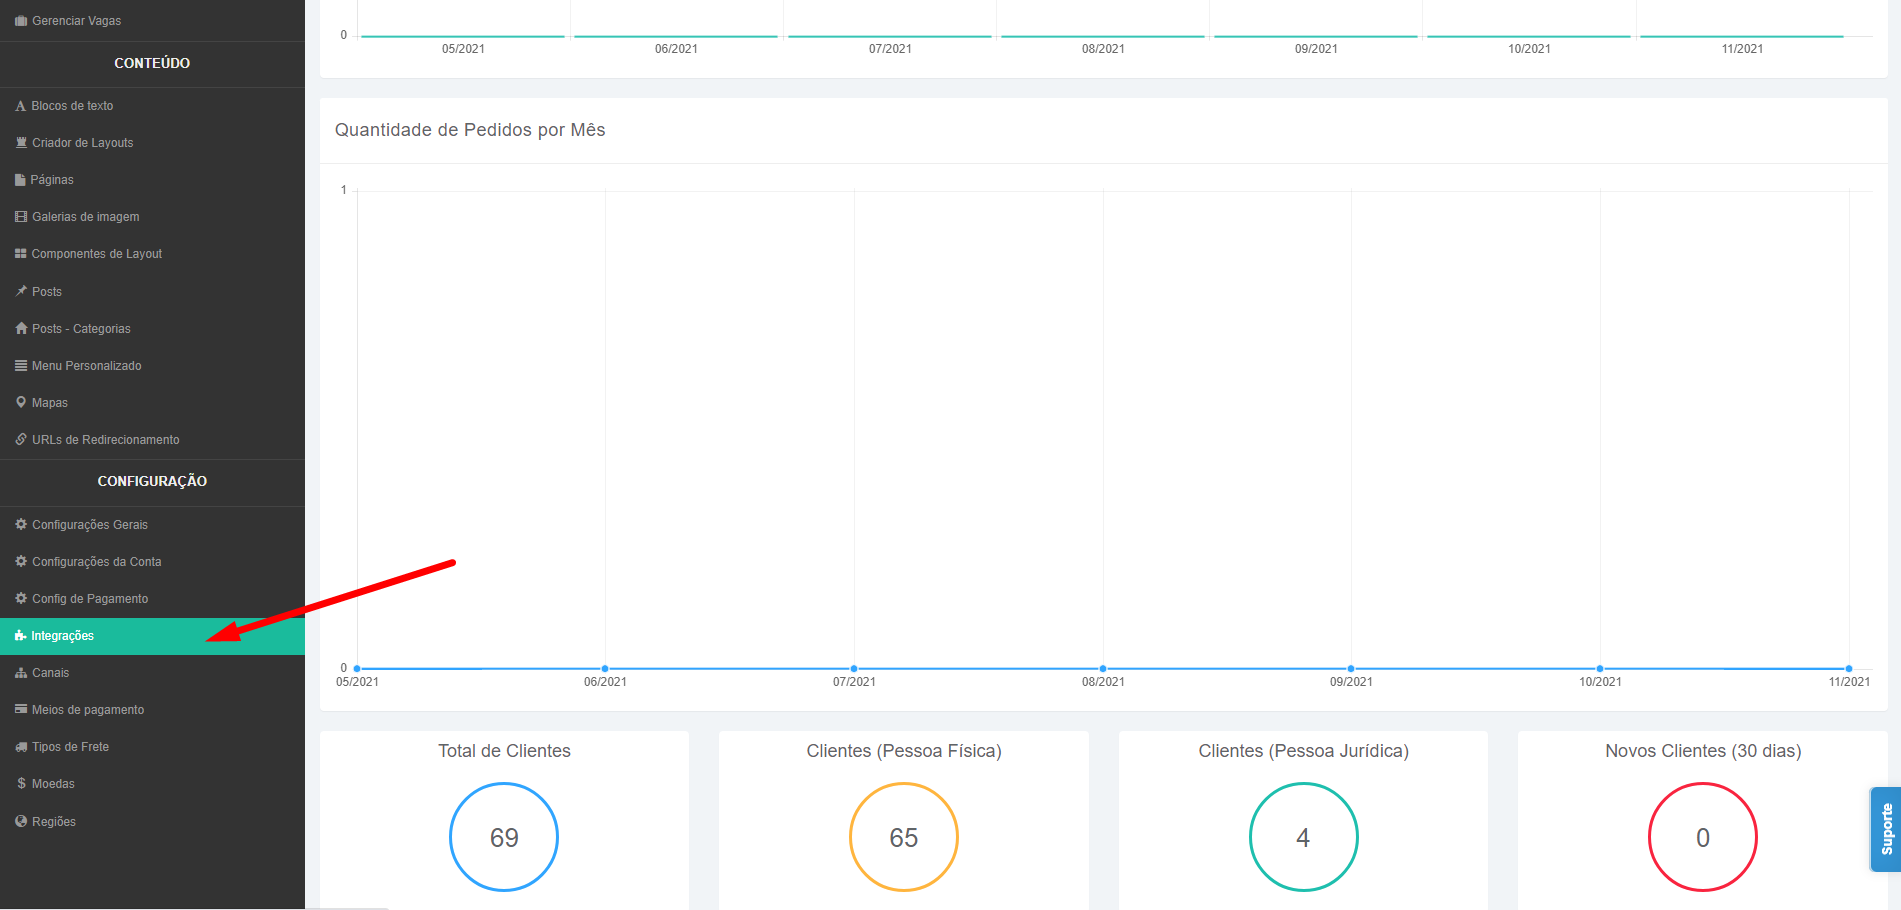Click the Menu Personalizado bars icon
The width and height of the screenshot is (1901, 910).
(x=21, y=366)
